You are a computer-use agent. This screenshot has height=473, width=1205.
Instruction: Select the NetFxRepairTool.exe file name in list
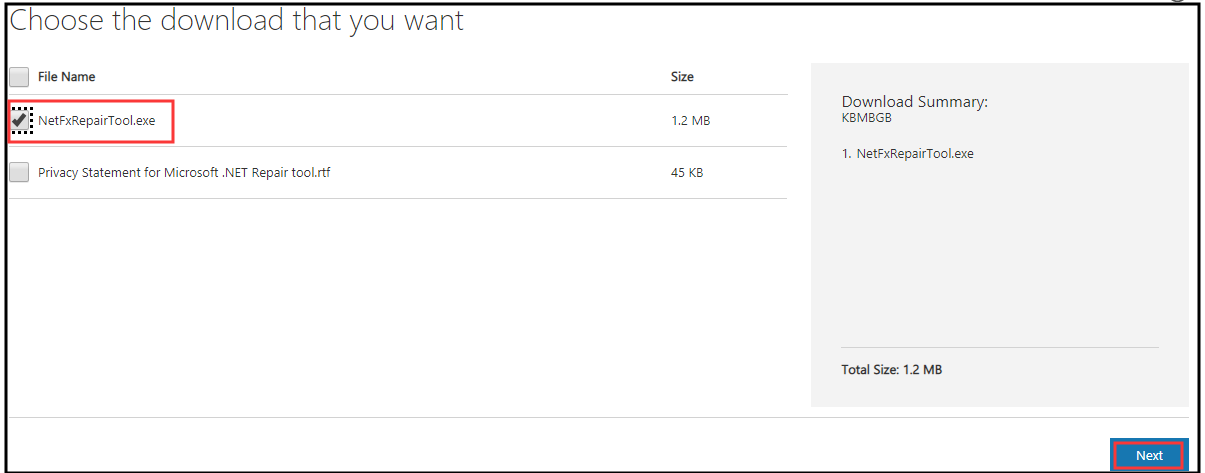point(97,121)
